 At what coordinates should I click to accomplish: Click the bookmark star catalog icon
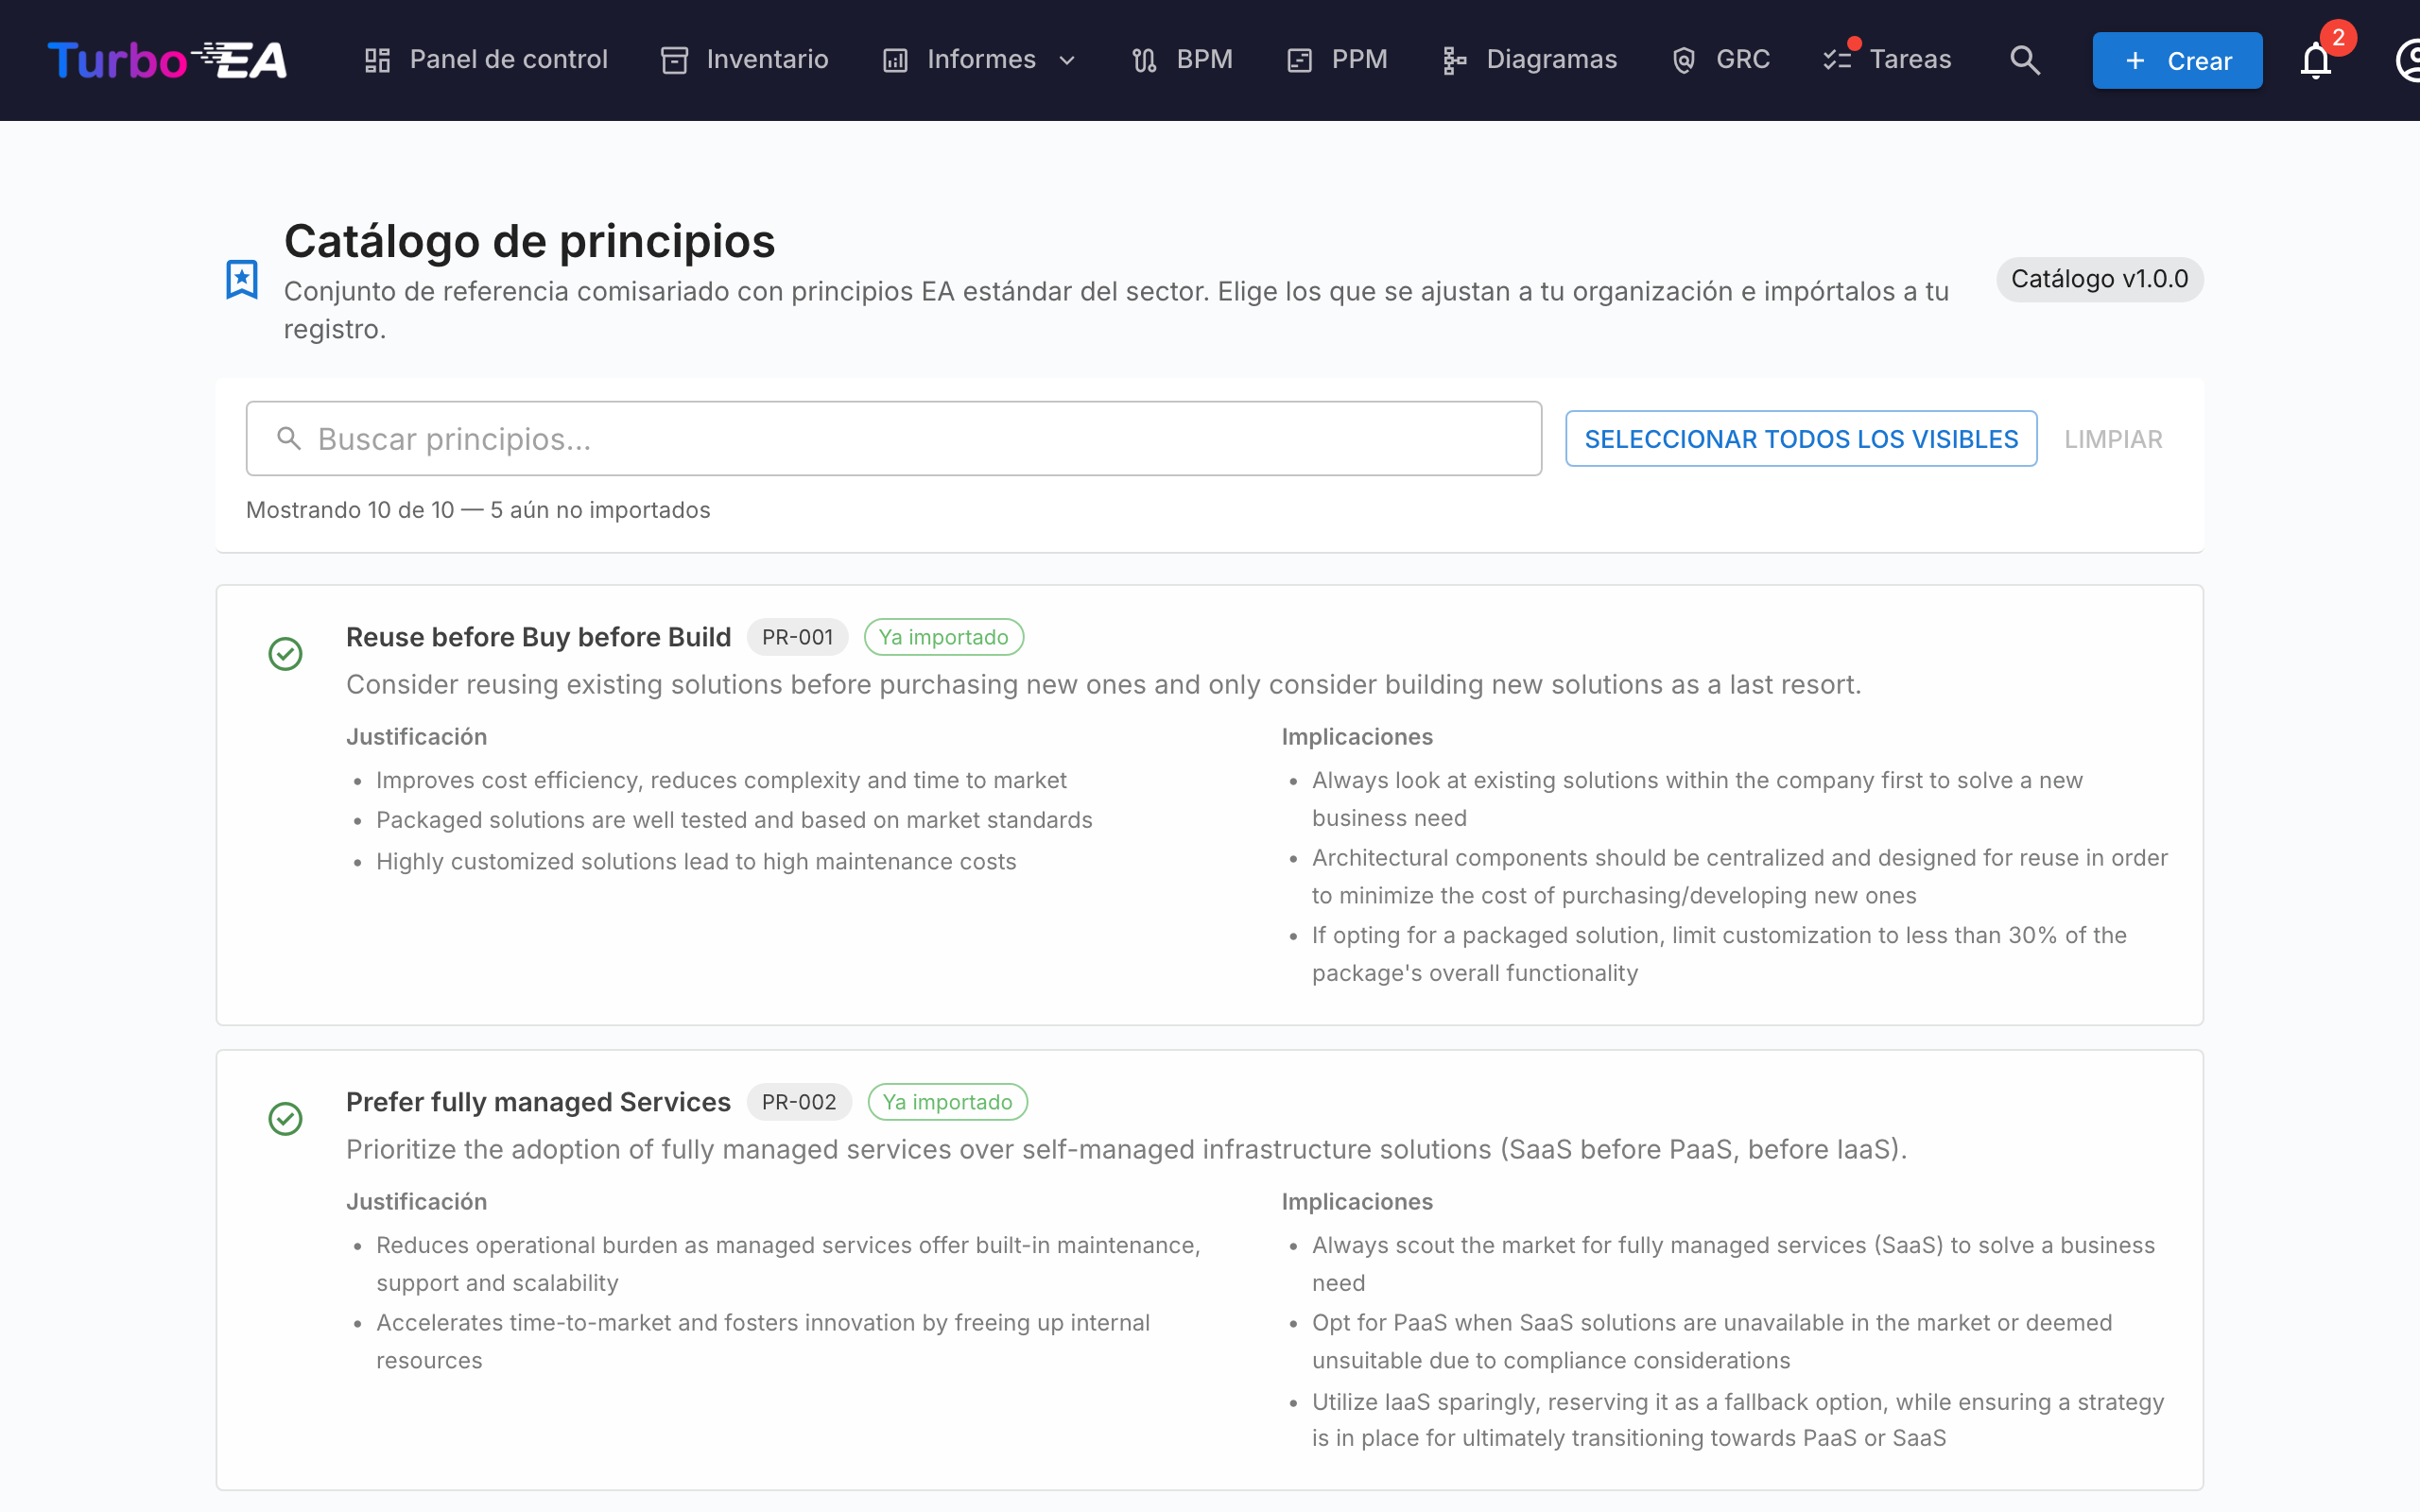tap(242, 279)
